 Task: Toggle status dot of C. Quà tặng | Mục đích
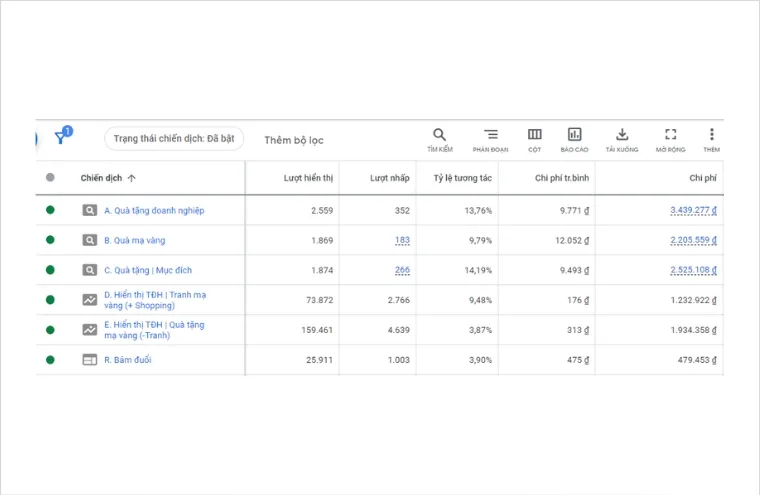(x=50, y=270)
